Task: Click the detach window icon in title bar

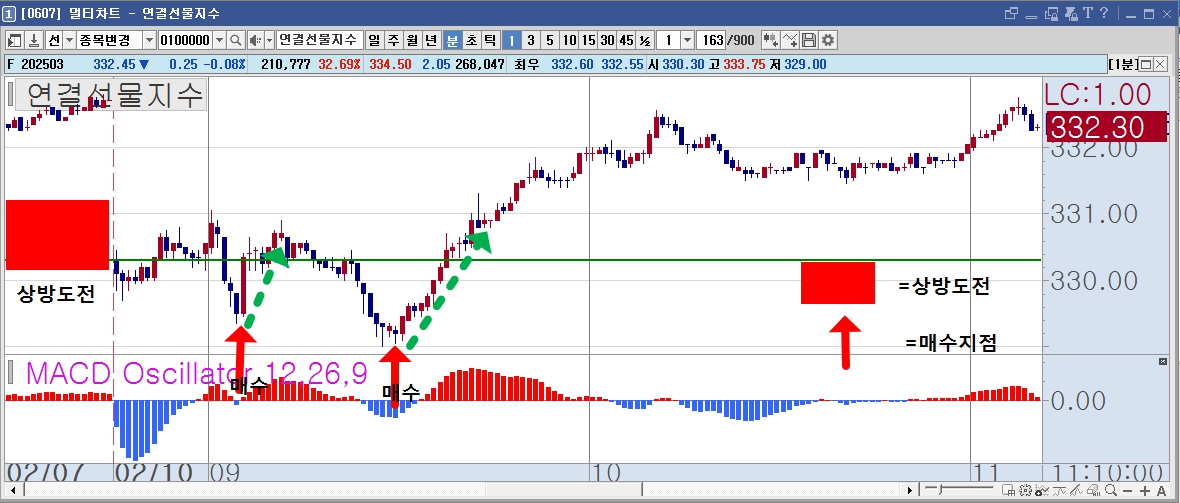Action: pos(1011,13)
